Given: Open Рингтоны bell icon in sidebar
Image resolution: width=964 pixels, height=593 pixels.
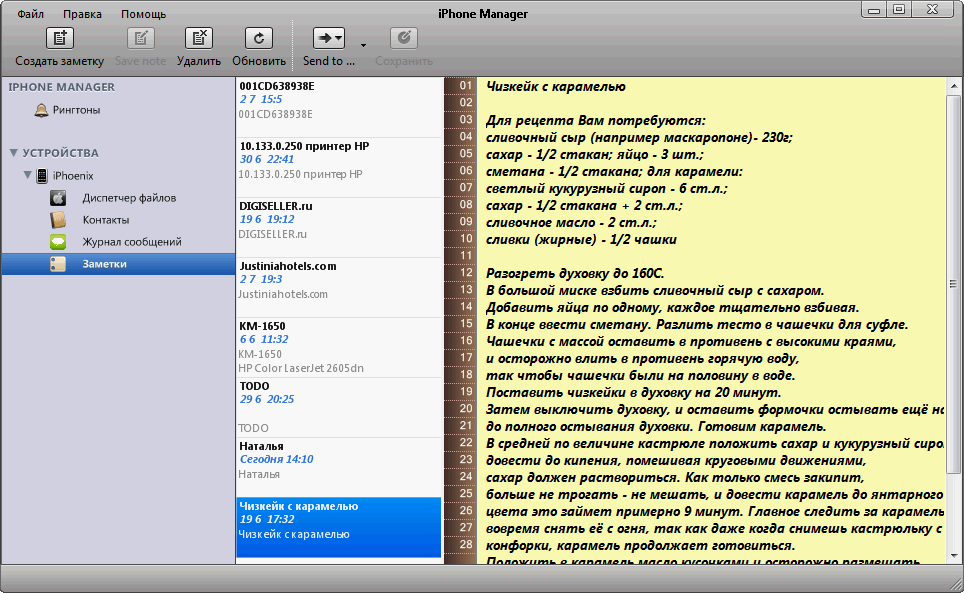Looking at the screenshot, I should [41, 110].
